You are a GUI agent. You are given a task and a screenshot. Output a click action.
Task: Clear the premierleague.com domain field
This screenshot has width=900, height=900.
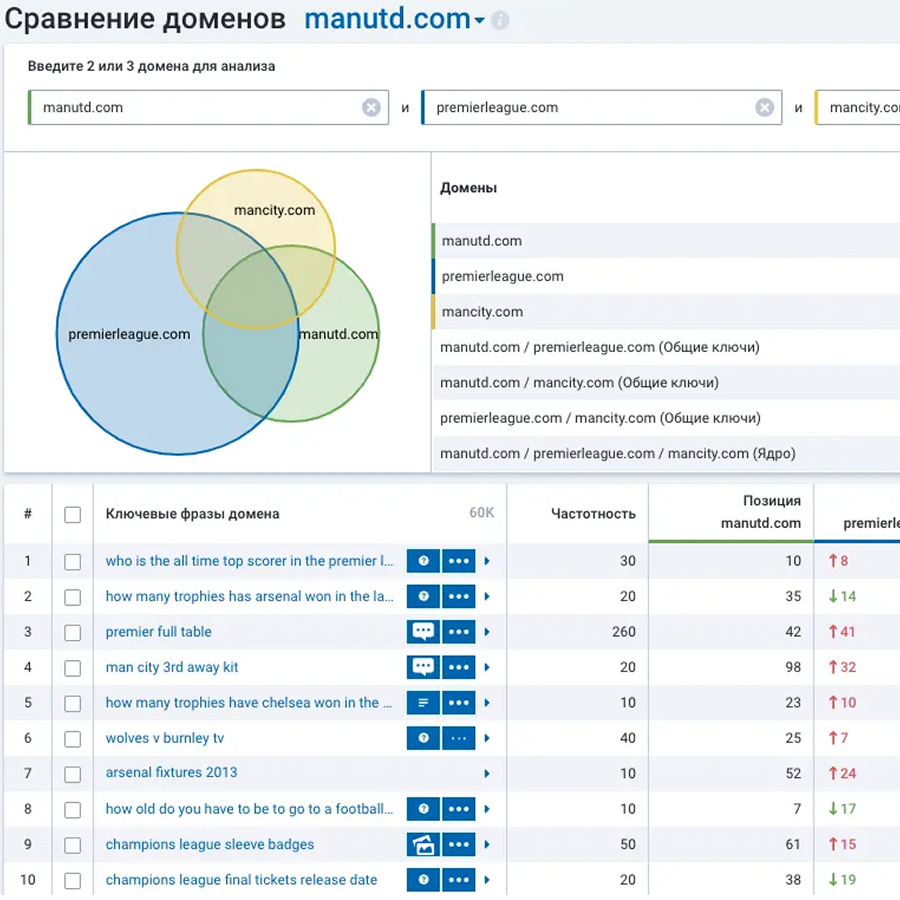764,108
